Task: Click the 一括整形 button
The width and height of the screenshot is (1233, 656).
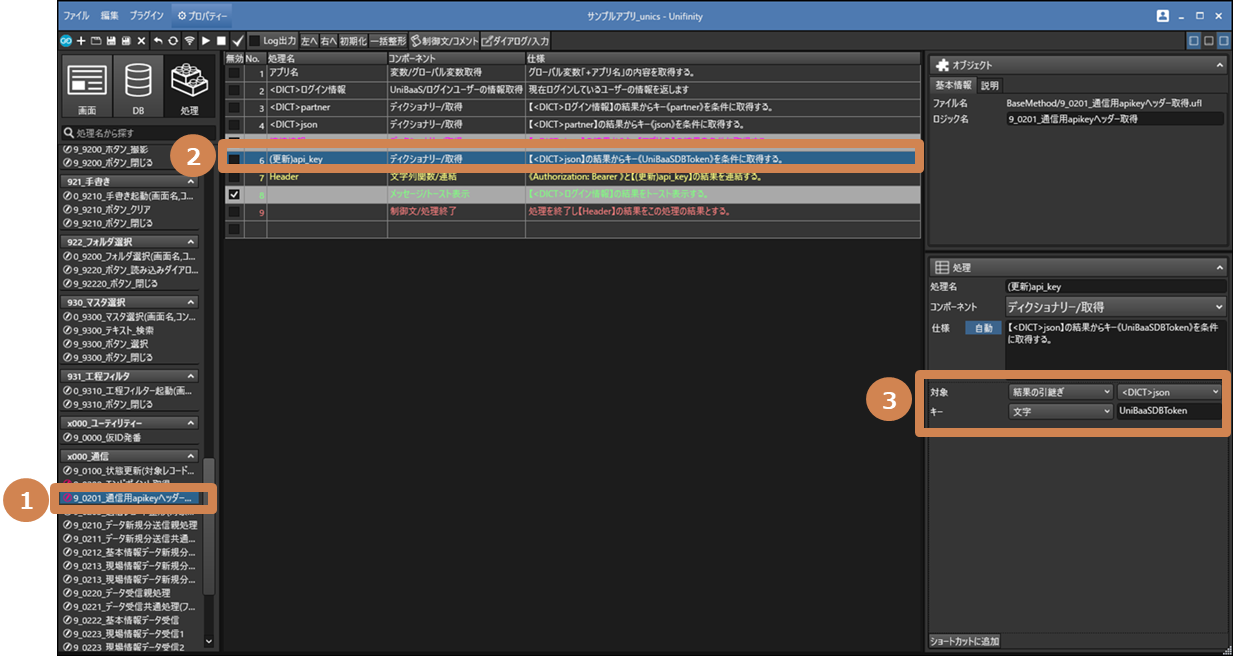Action: click(387, 41)
